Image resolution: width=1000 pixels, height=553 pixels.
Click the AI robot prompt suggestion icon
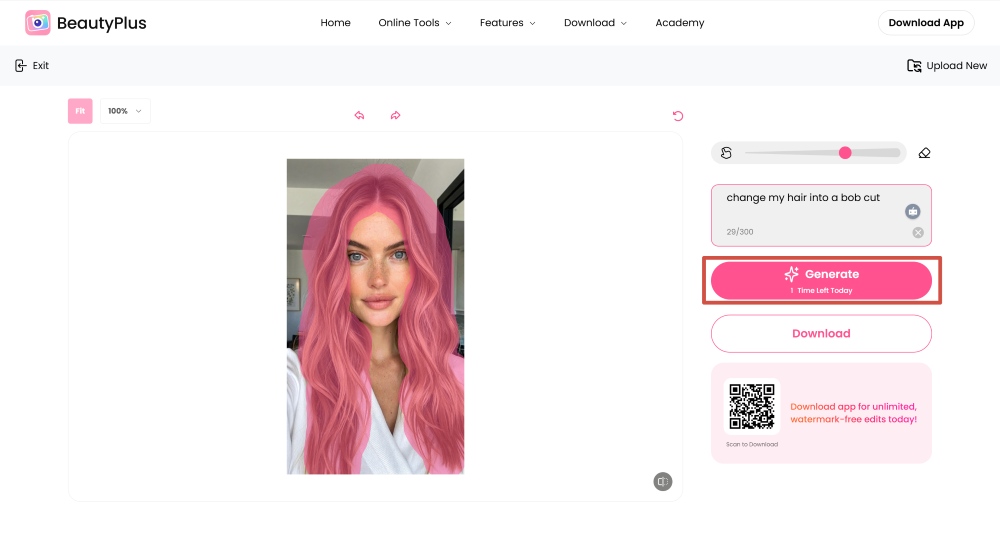[x=913, y=211]
